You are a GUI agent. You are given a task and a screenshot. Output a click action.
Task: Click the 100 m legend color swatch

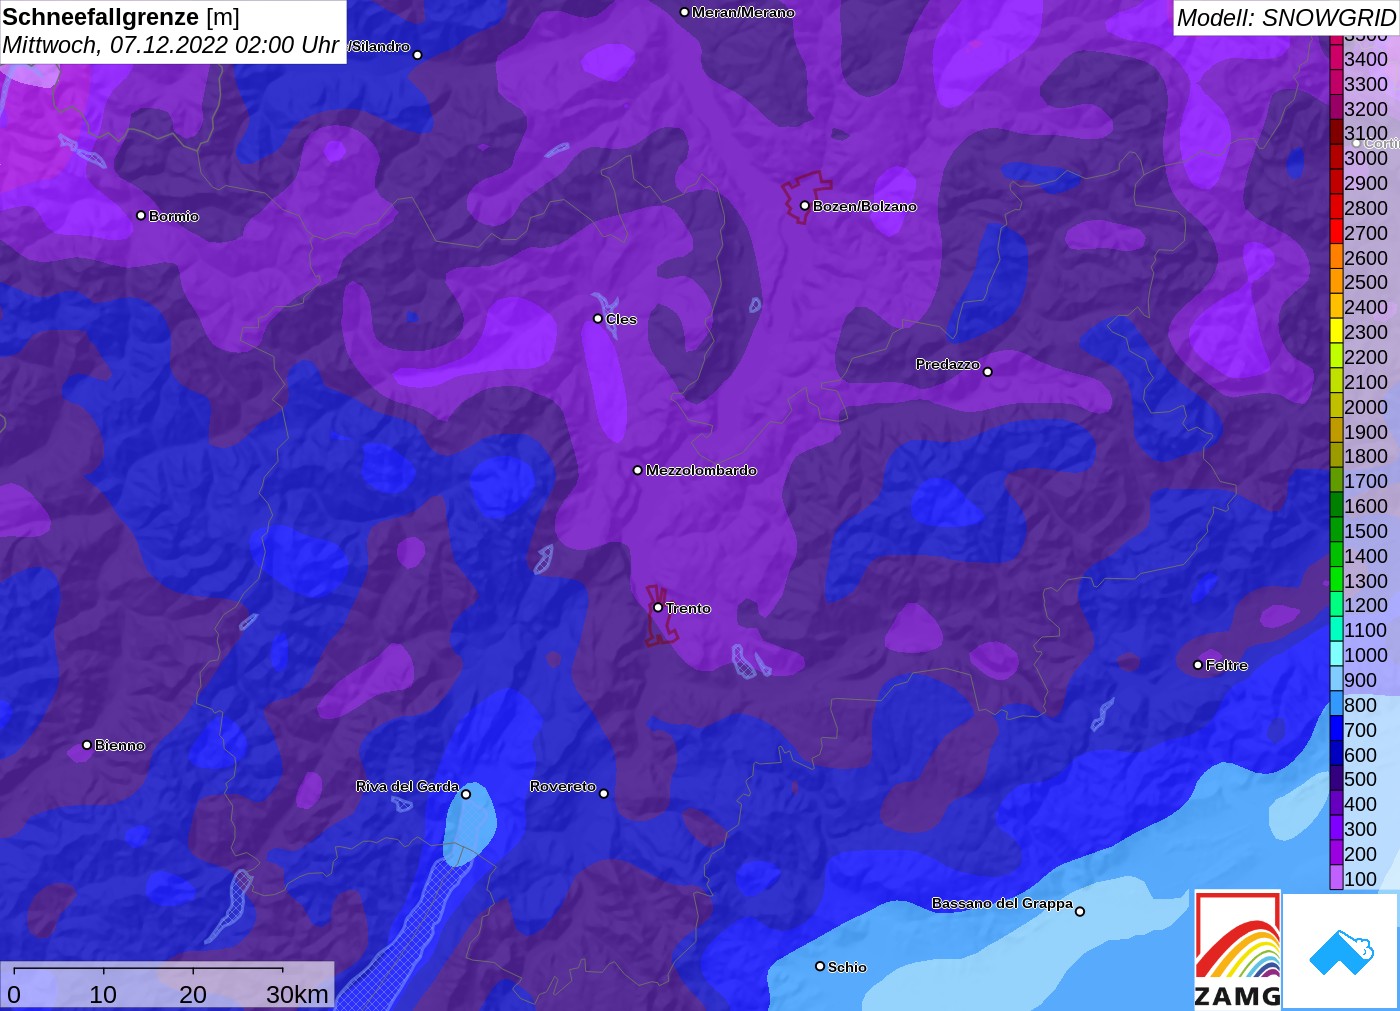coord(1336,878)
